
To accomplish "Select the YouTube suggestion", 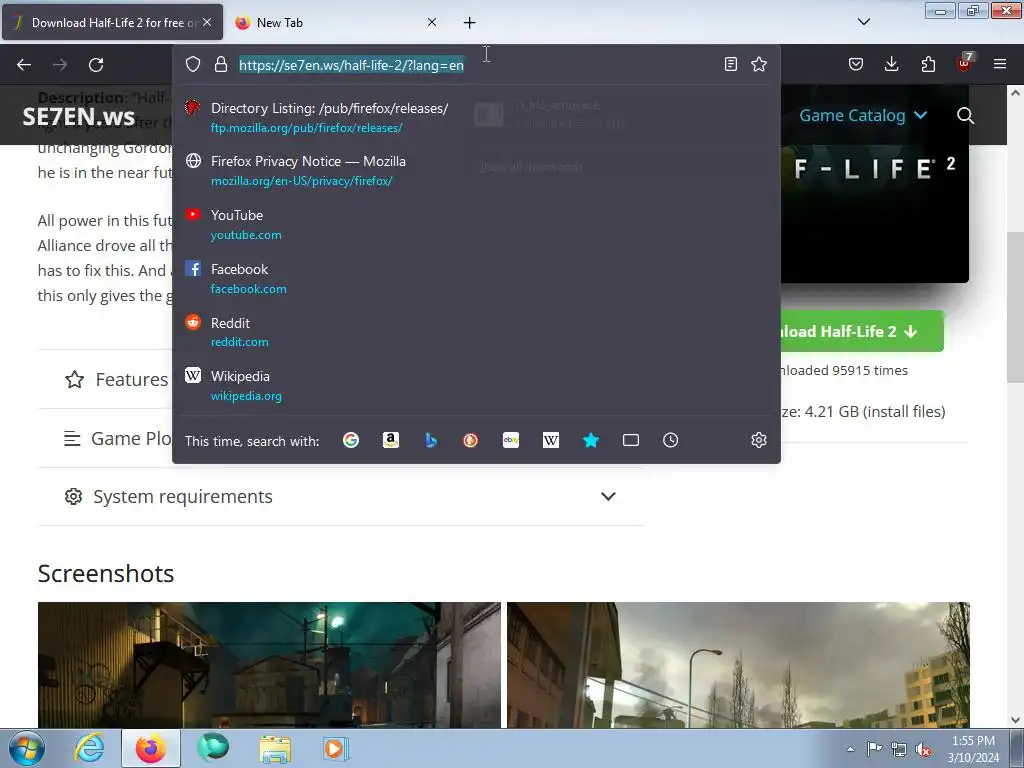I will coord(476,225).
